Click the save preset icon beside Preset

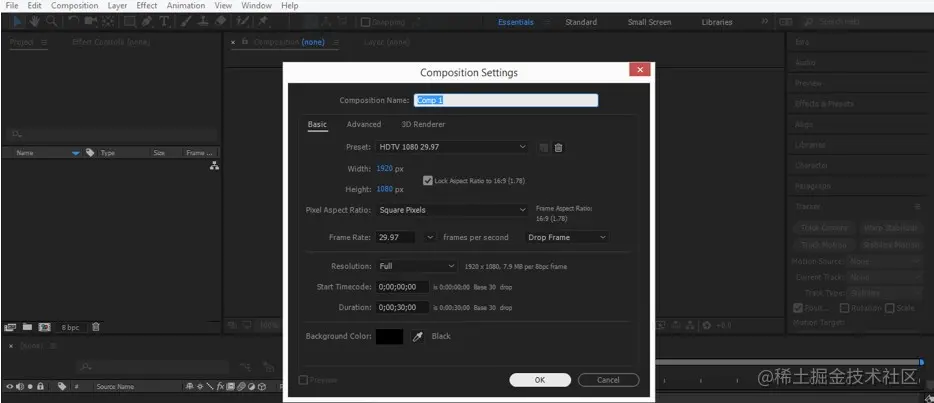pyautogui.click(x=543, y=148)
